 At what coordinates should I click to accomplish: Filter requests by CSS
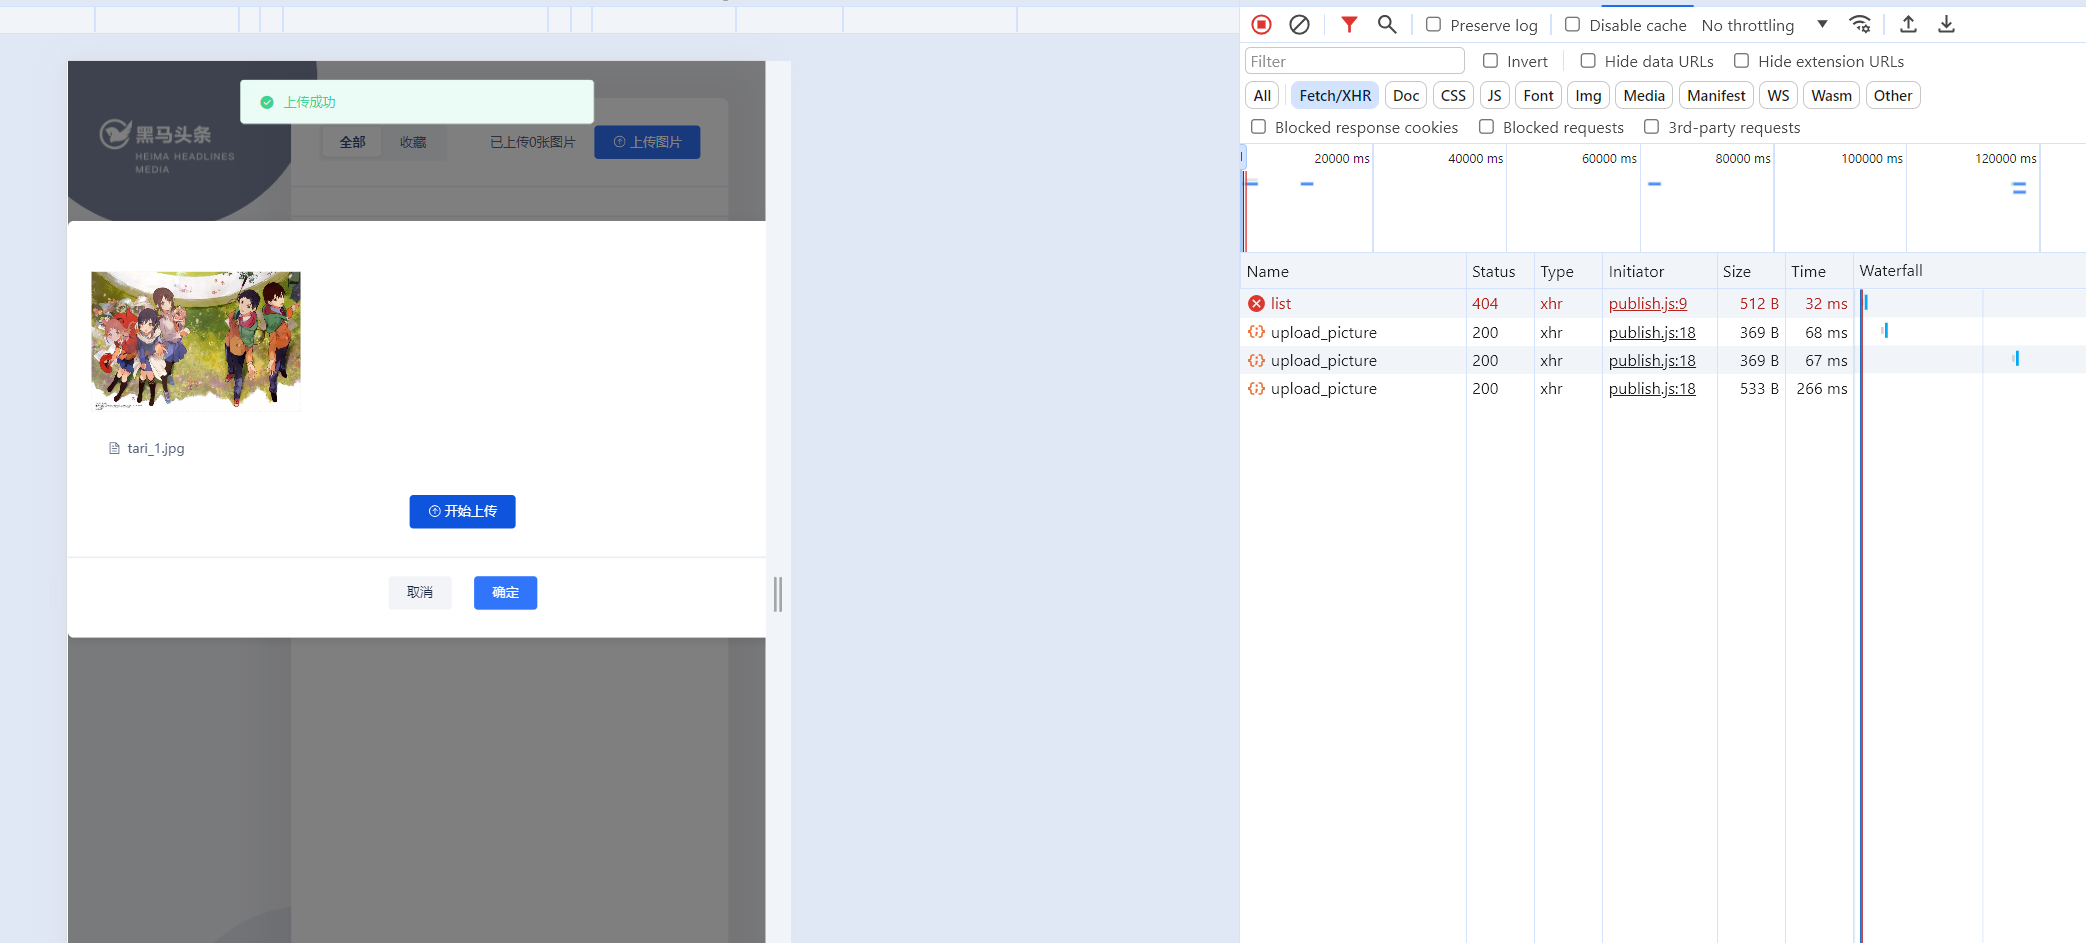1453,96
